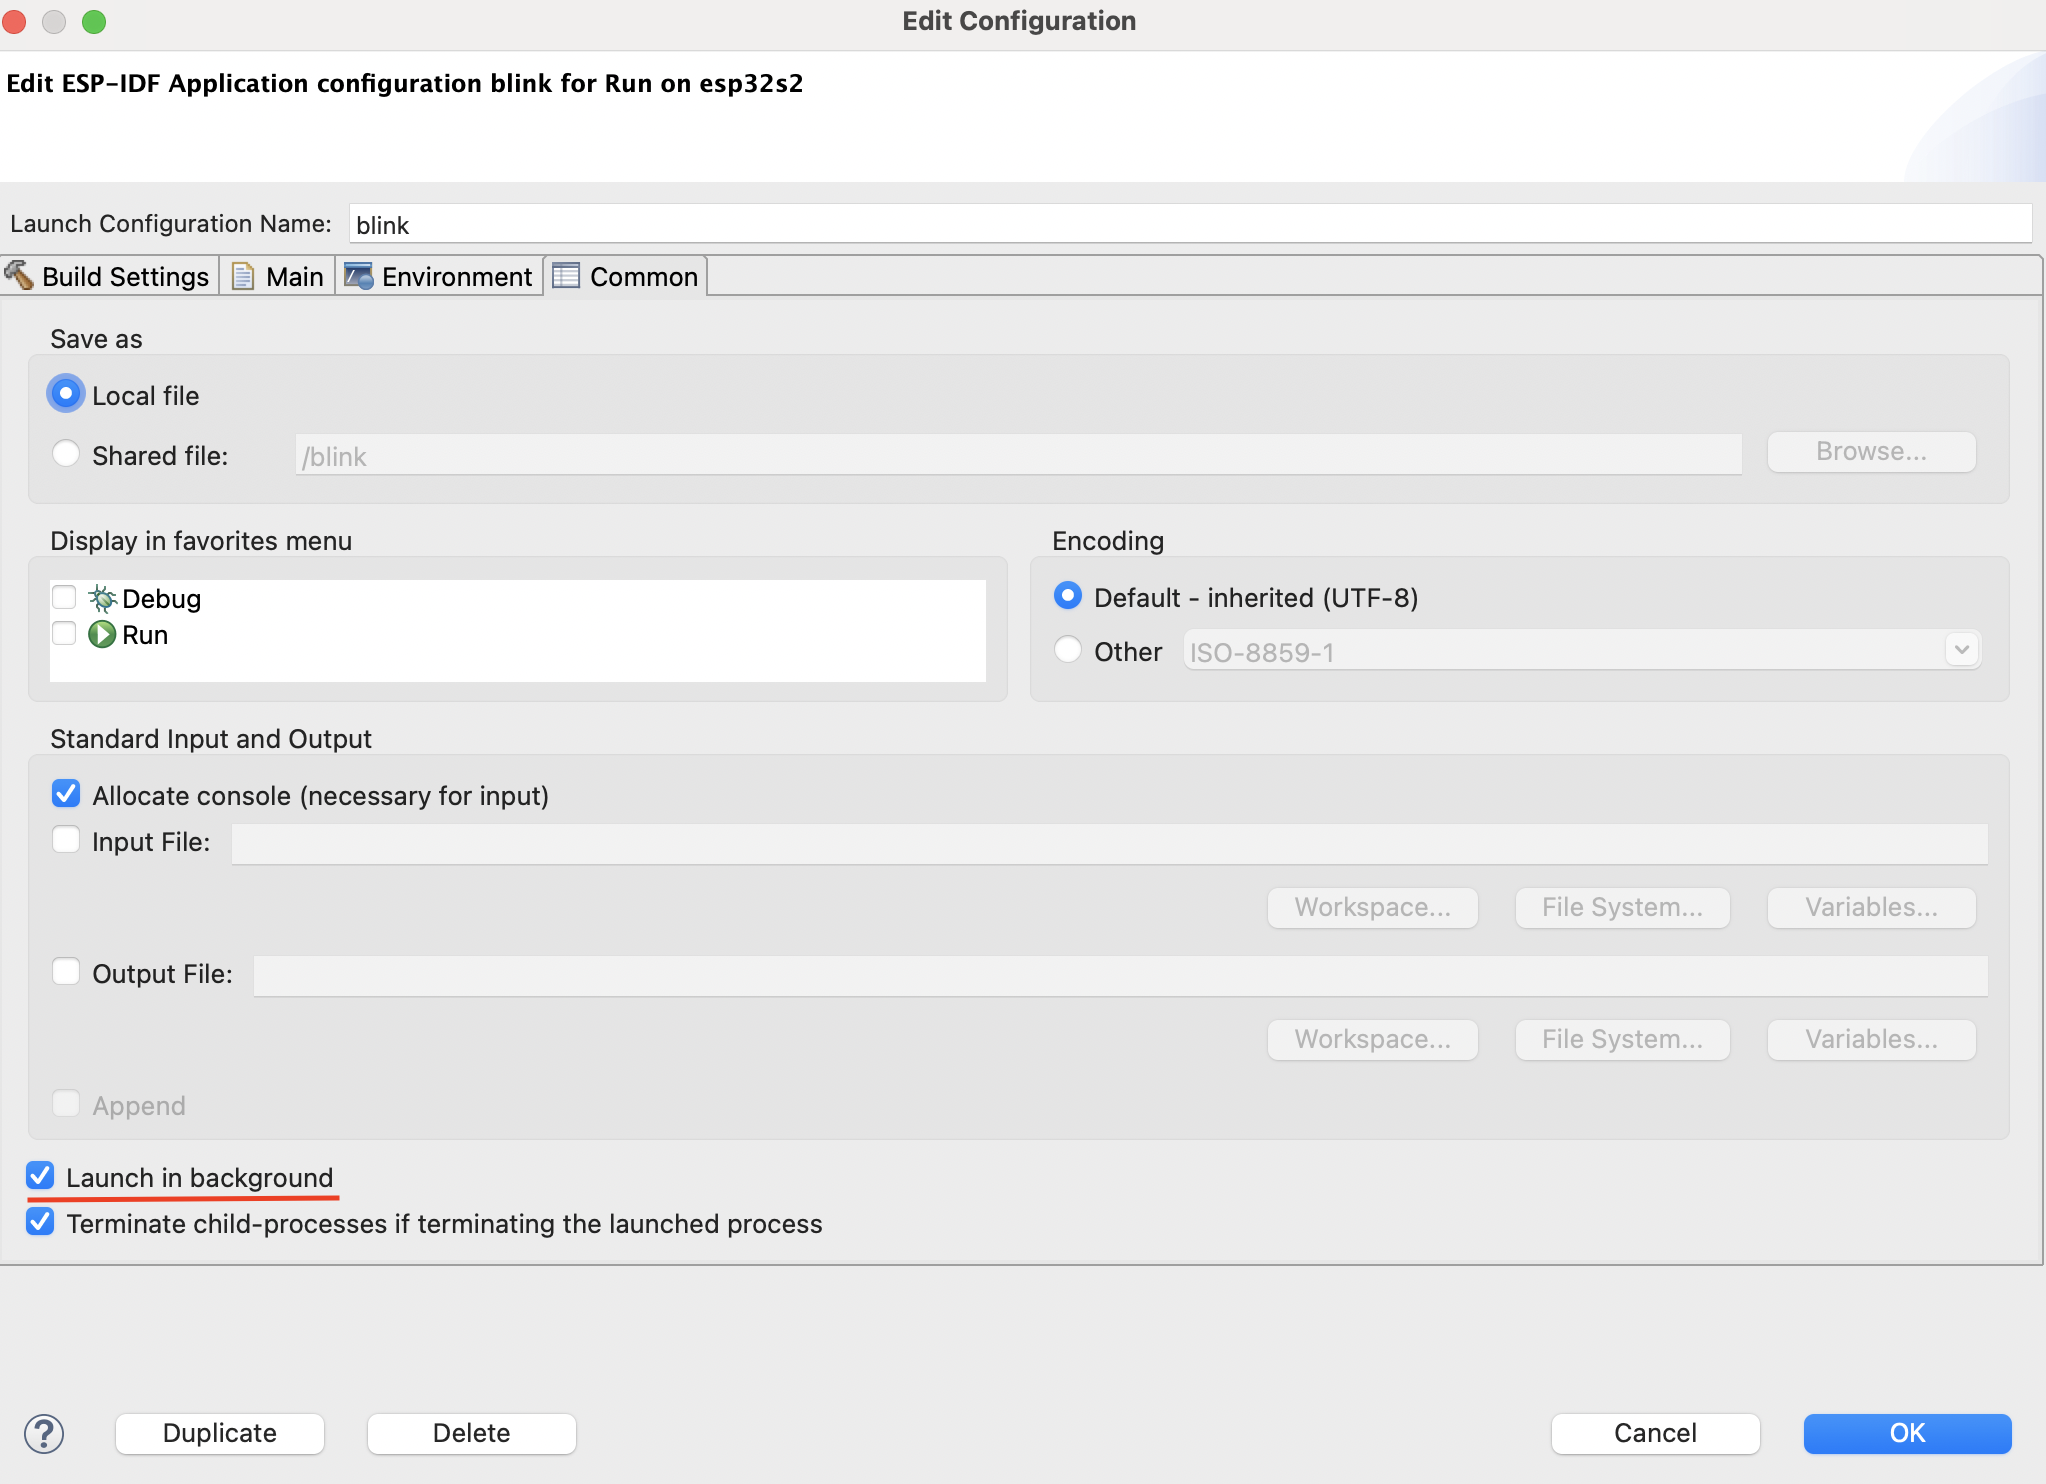Click the table icon on the Common tab
2046x1484 pixels.
pos(566,276)
